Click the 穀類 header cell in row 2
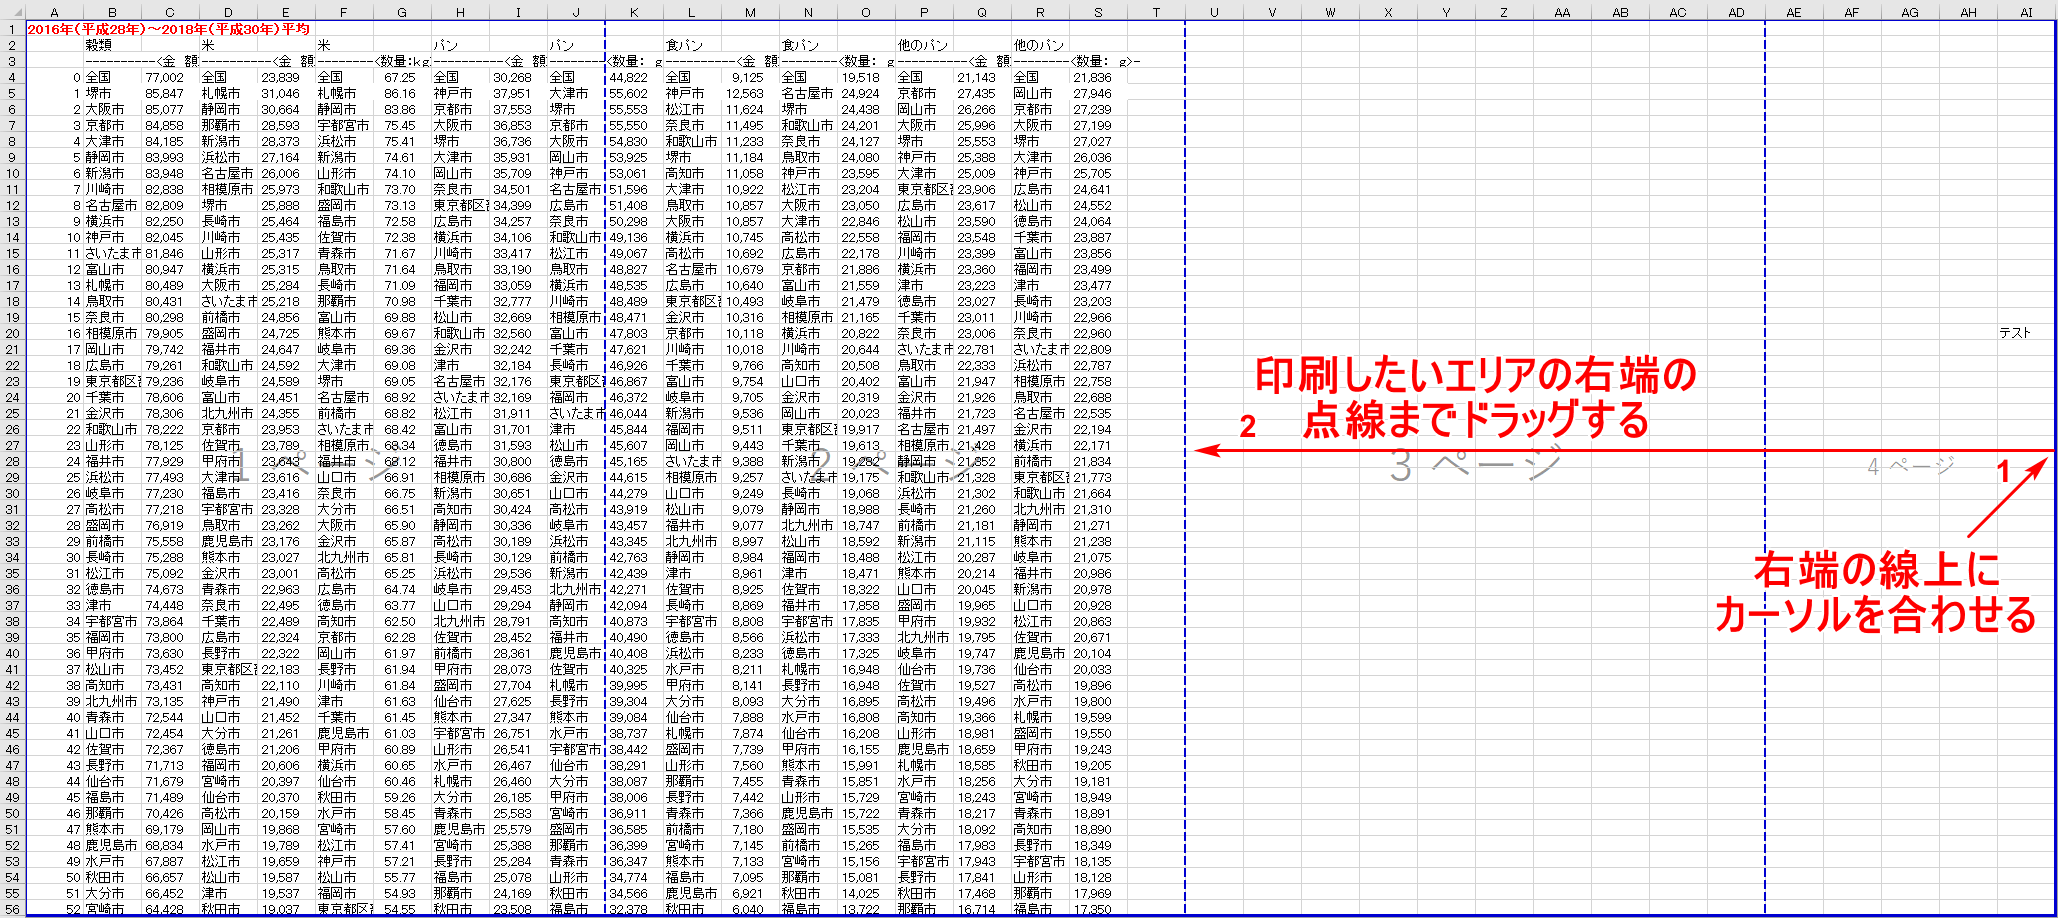2058x918 pixels. coord(112,45)
